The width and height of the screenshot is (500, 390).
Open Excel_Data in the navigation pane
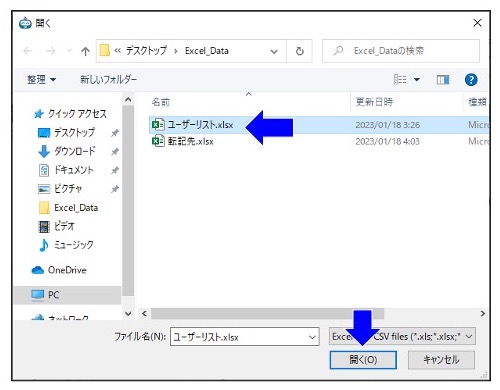pyautogui.click(x=76, y=208)
